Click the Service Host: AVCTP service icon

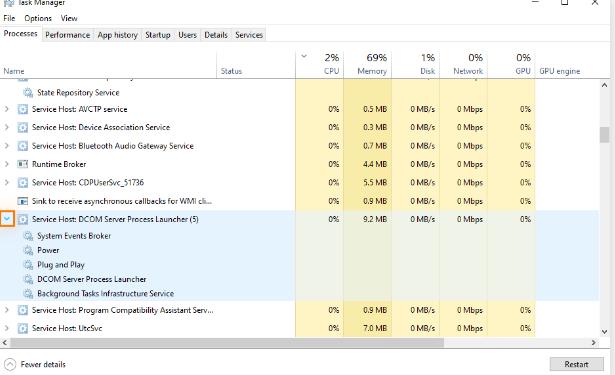tap(23, 109)
